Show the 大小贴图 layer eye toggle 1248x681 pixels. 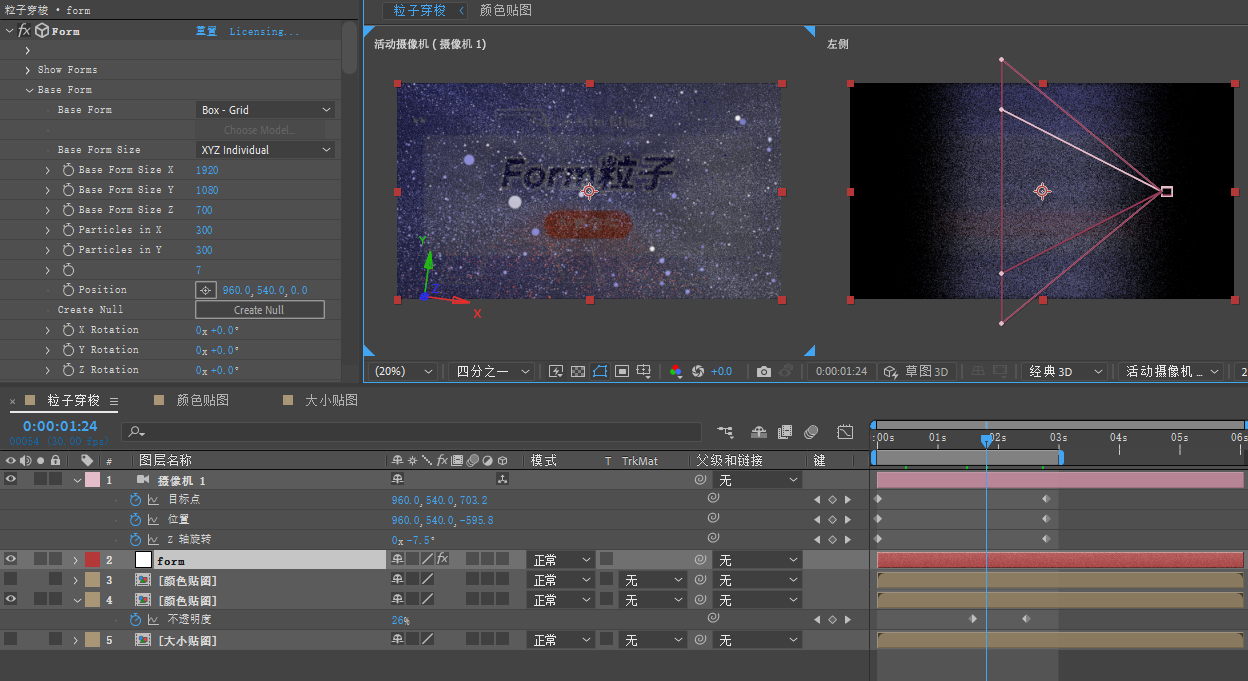pyautogui.click(x=11, y=640)
